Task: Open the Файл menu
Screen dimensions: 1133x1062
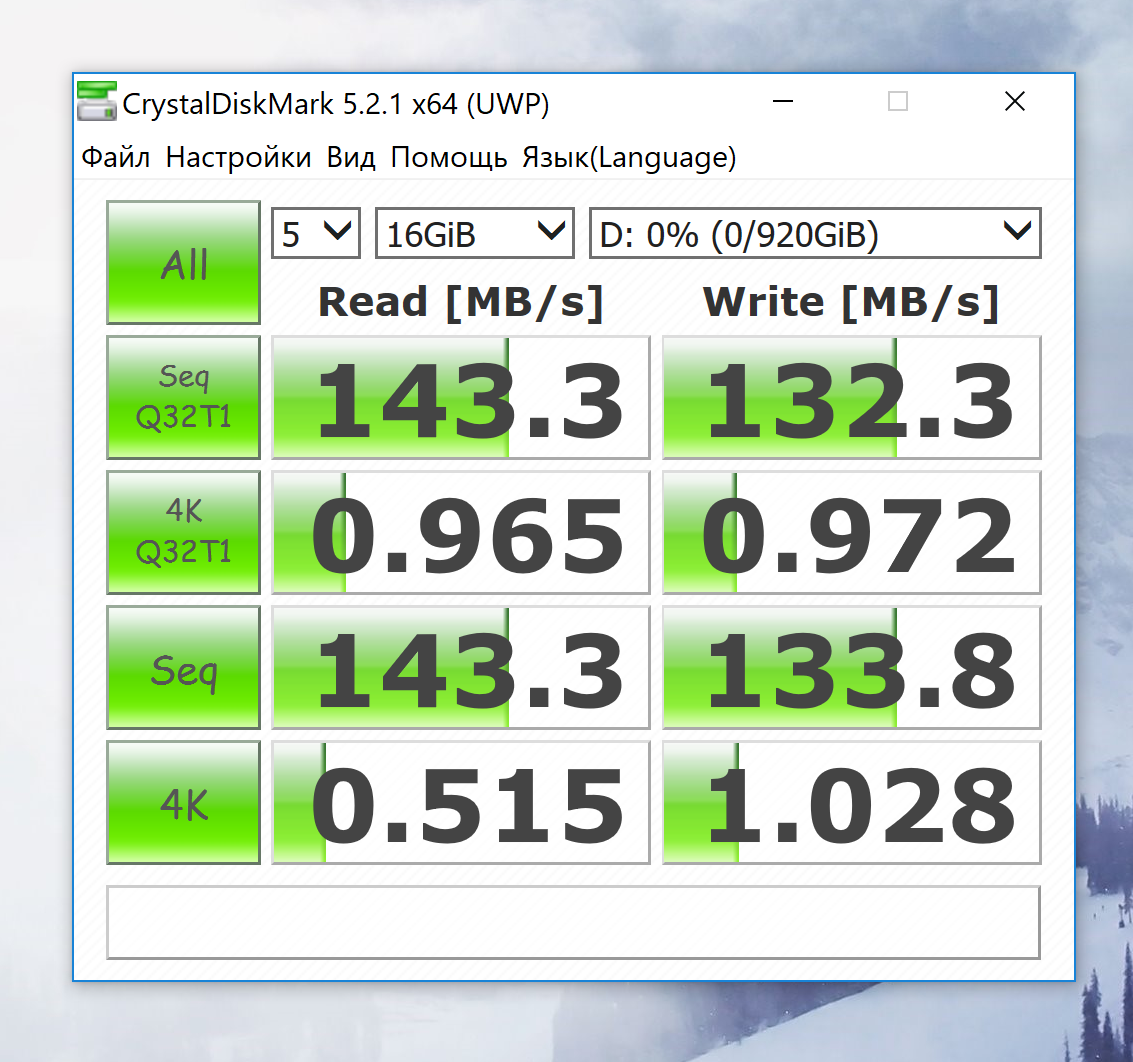Action: [116, 157]
